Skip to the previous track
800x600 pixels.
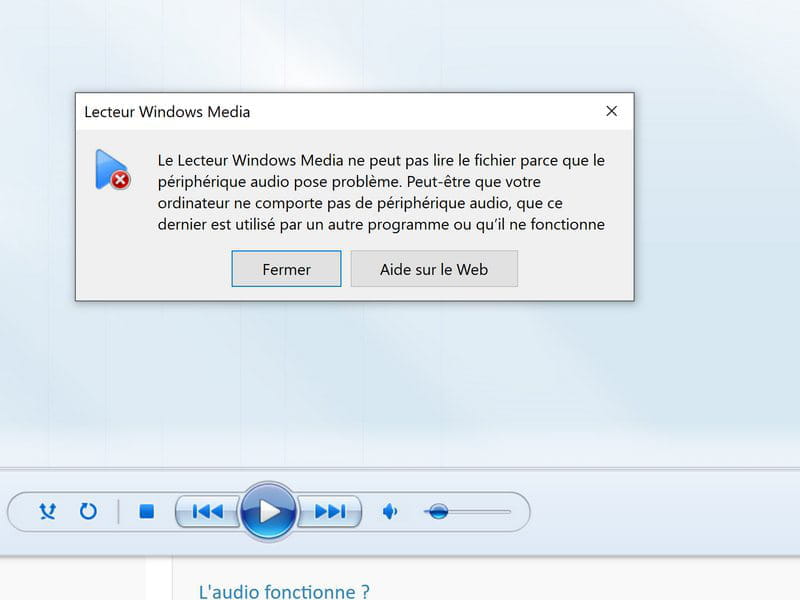[x=208, y=511]
